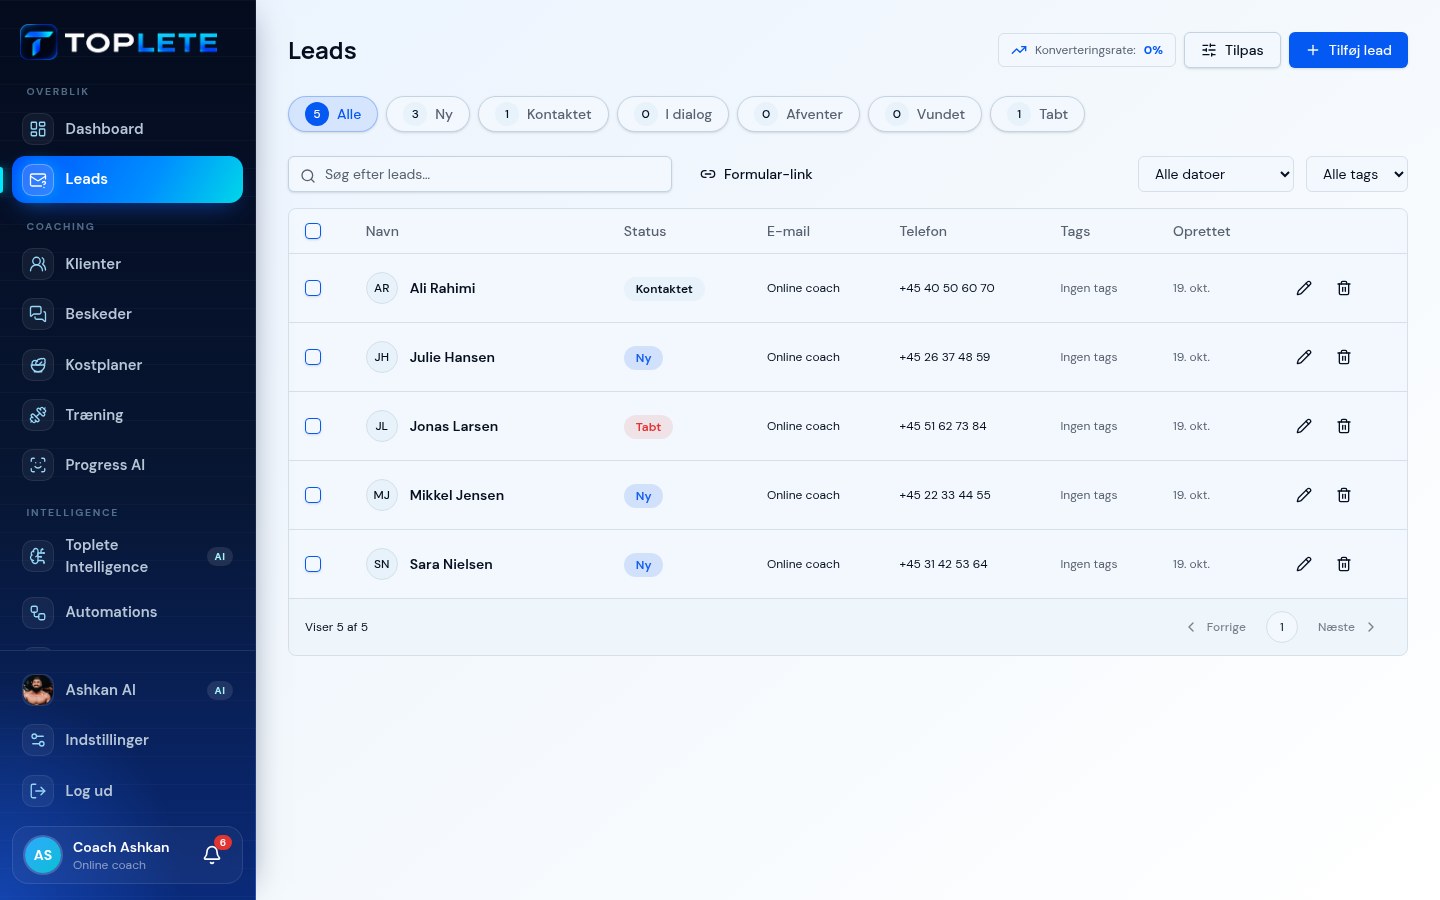
Task: Click the Log ud exit icon
Action: (x=38, y=791)
